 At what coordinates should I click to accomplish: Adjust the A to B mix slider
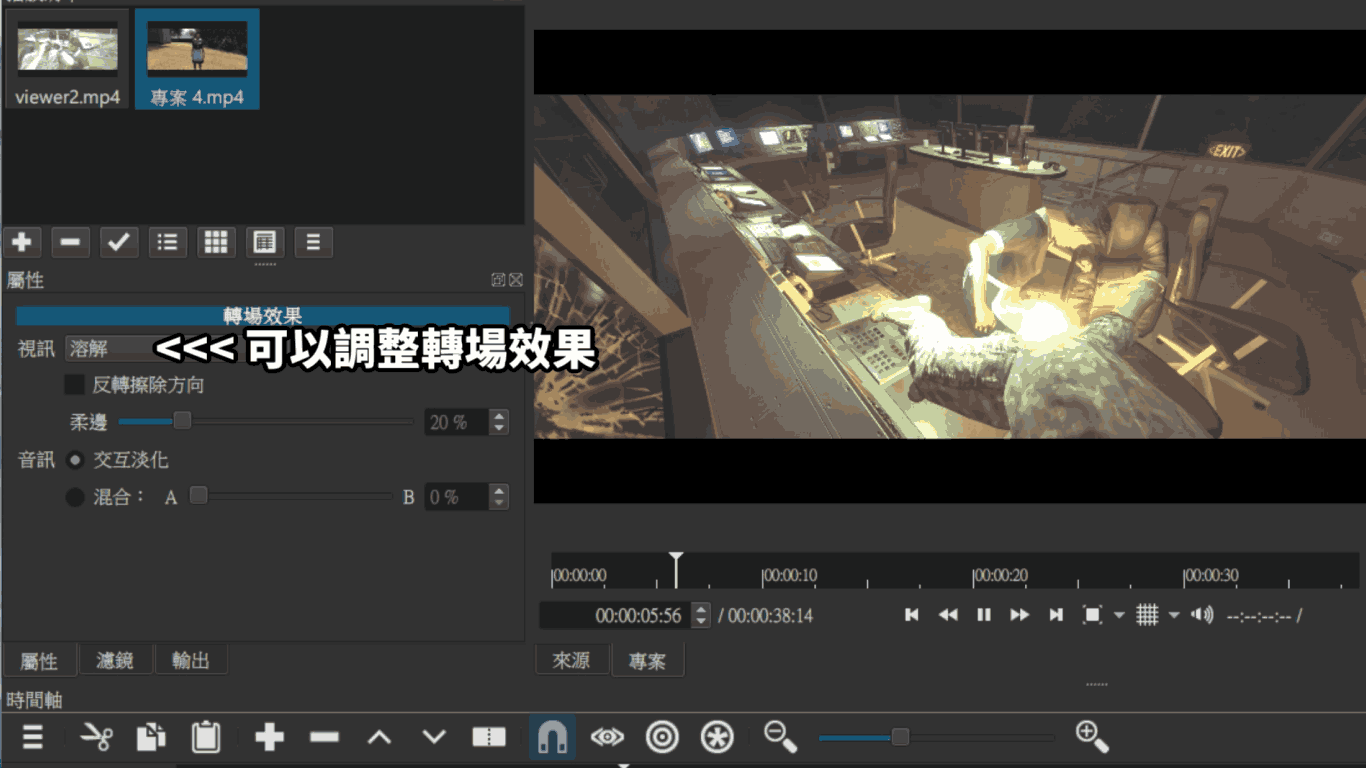pos(291,496)
